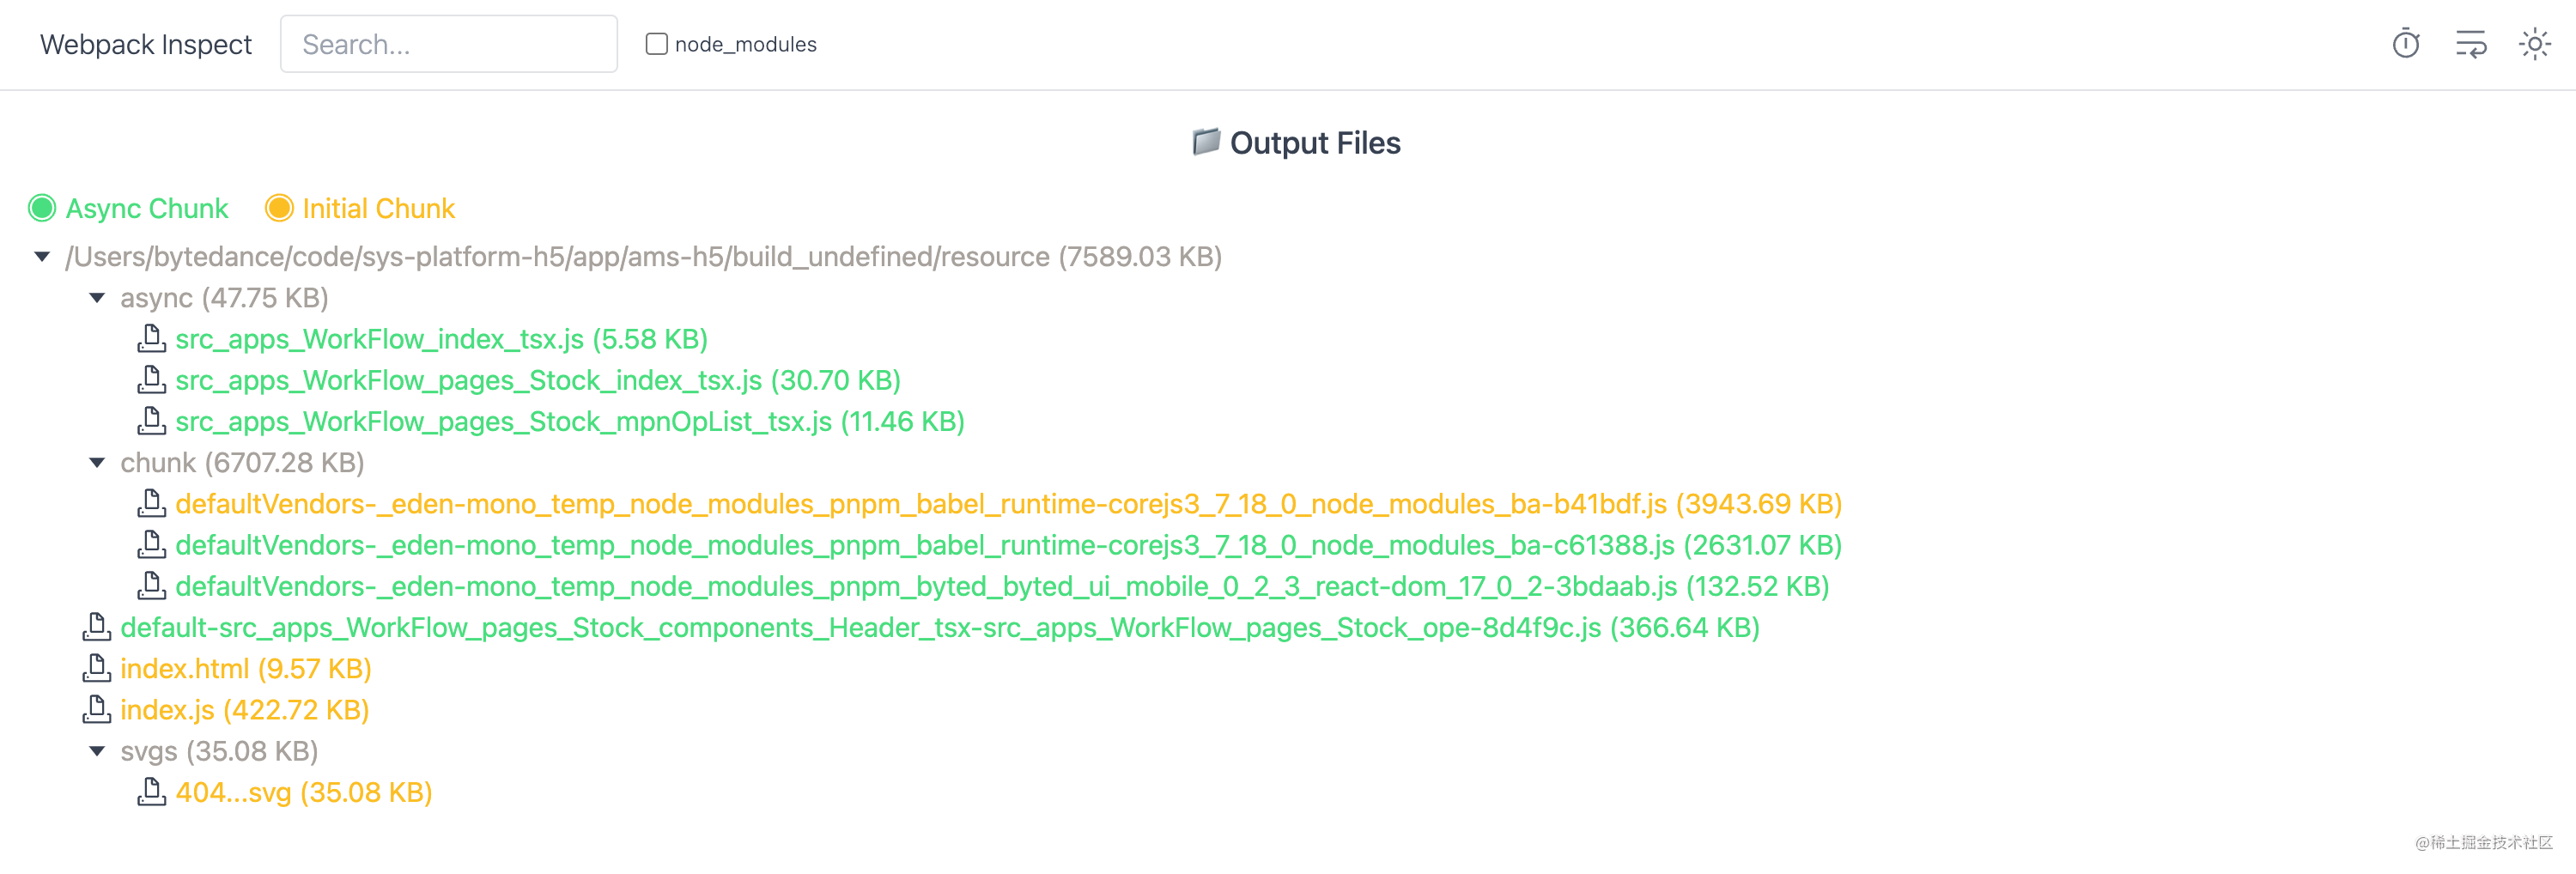
Task: Open 404...svg (35.08 KB)
Action: click(x=304, y=793)
